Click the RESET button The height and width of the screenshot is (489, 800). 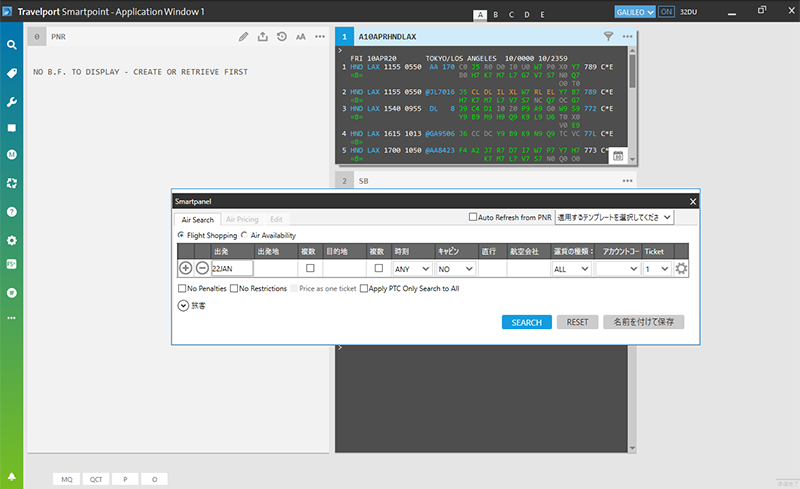(x=577, y=322)
